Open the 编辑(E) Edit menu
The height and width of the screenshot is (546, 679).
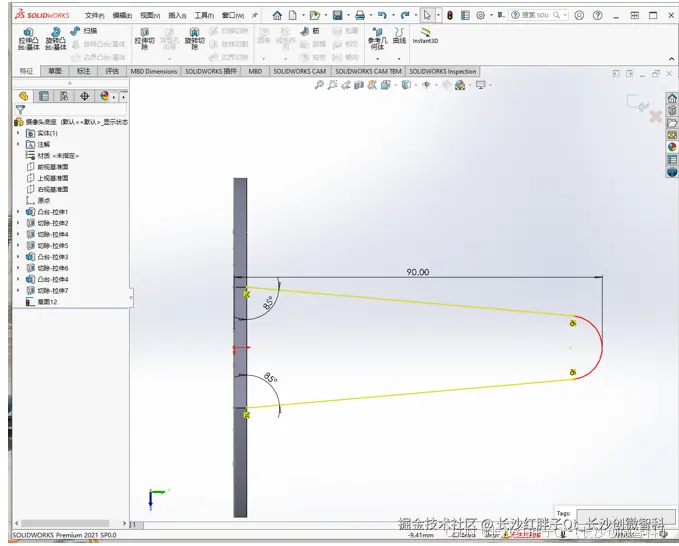coord(122,15)
